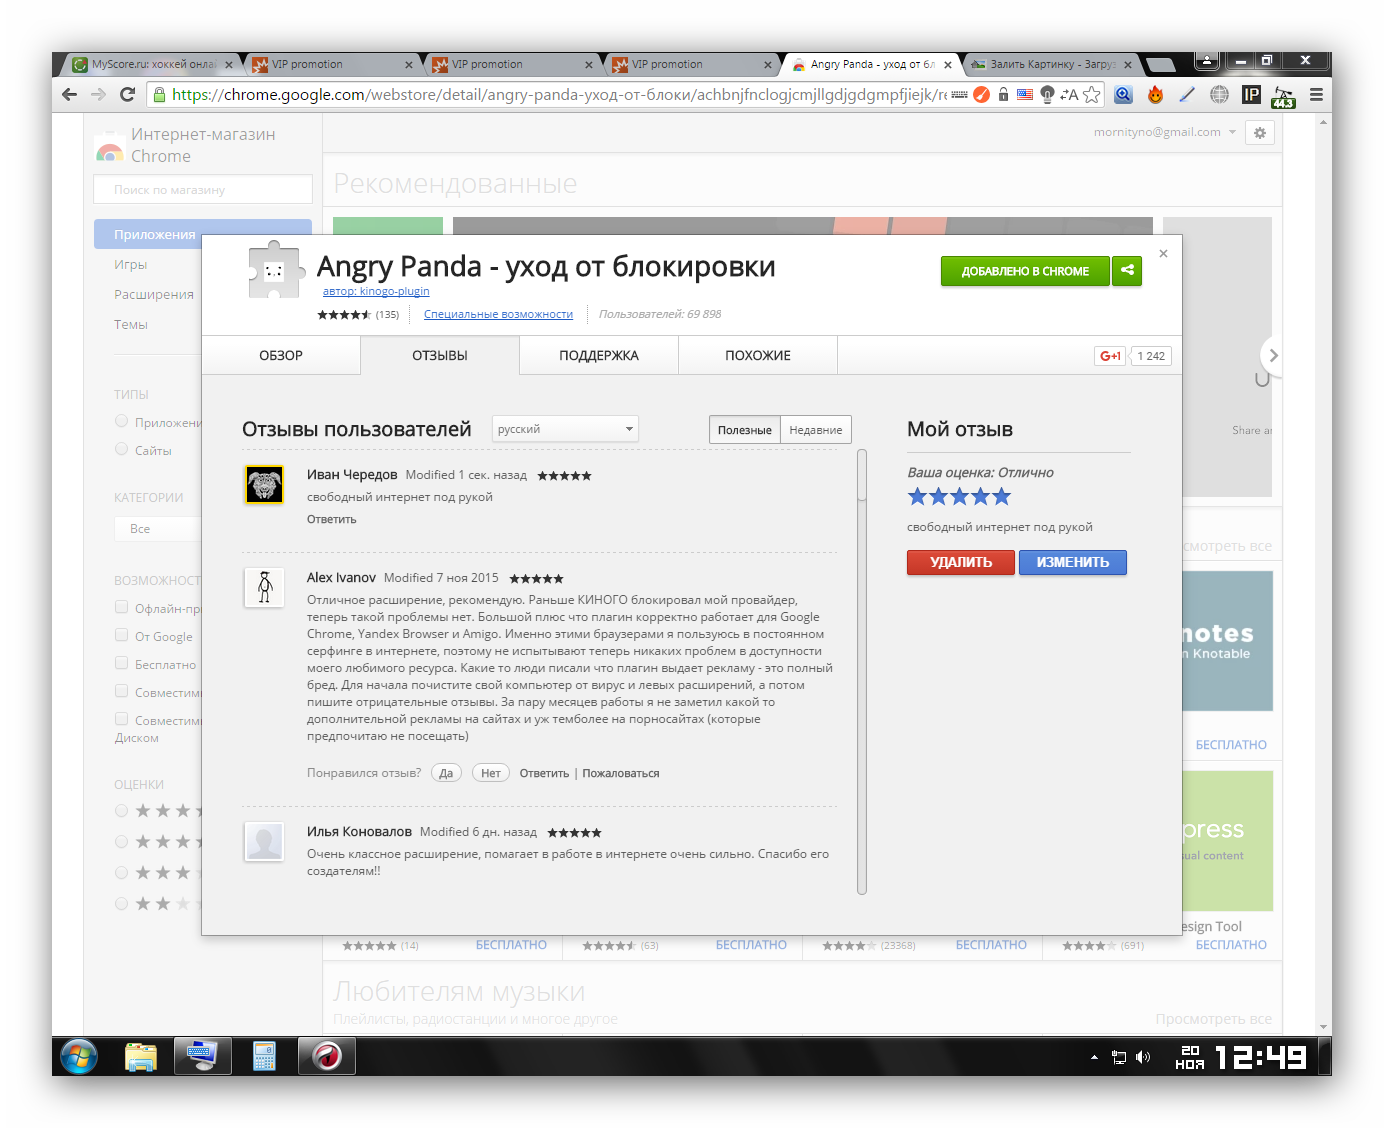Select the four-star rating filter radio
This screenshot has width=1384, height=1128.
pos(121,841)
